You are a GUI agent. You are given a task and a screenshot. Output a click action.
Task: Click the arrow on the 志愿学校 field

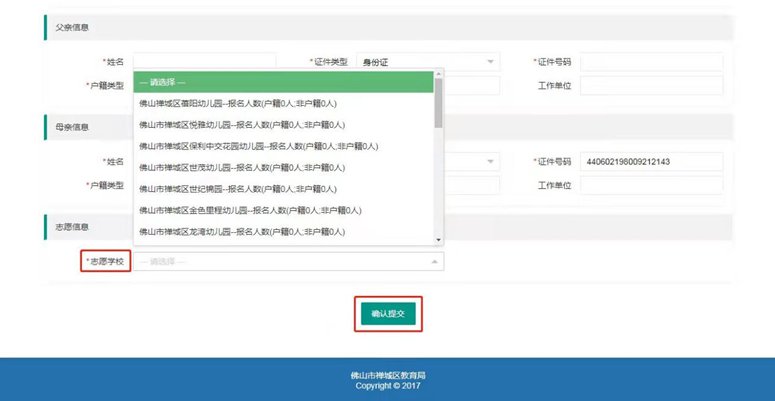click(434, 261)
